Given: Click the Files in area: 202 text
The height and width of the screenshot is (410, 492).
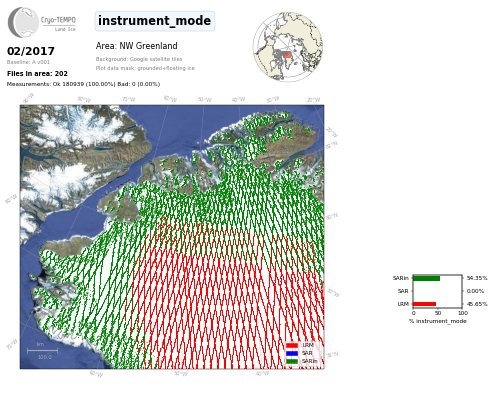Looking at the screenshot, I should point(37,74).
